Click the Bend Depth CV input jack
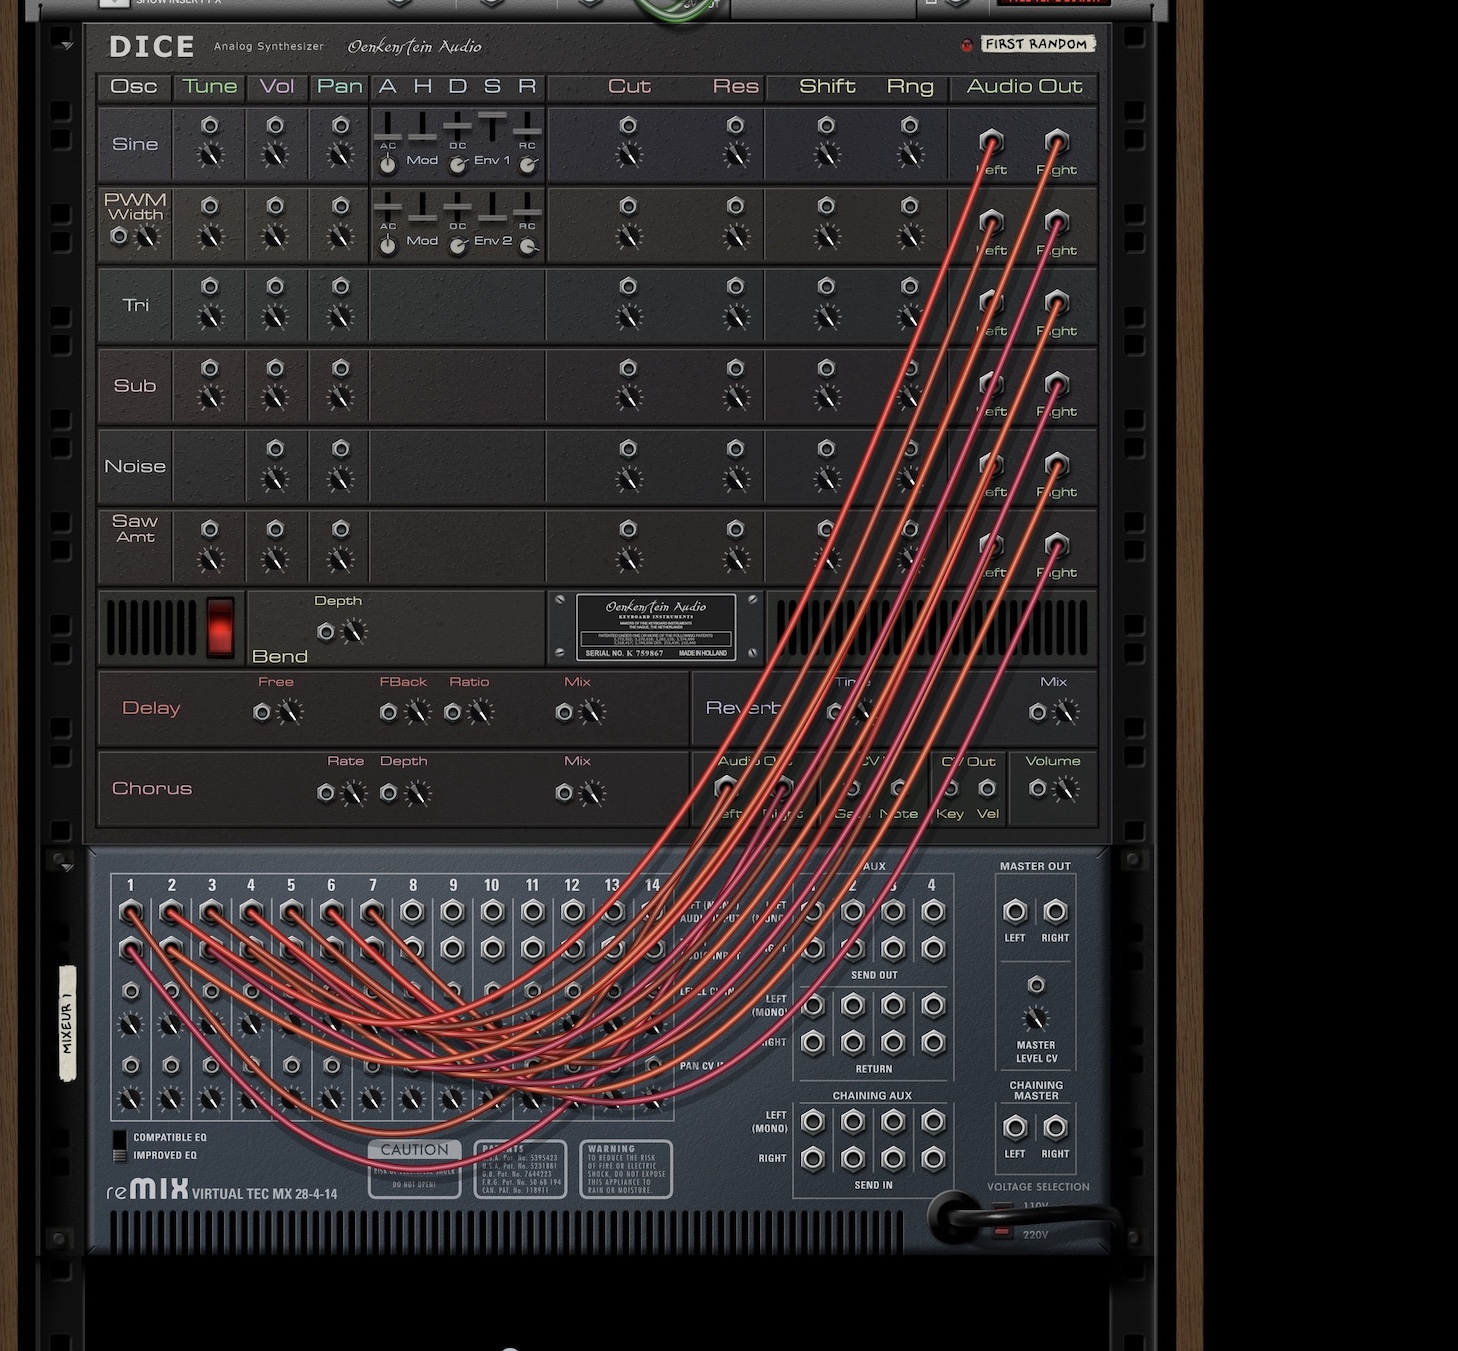 (x=325, y=632)
